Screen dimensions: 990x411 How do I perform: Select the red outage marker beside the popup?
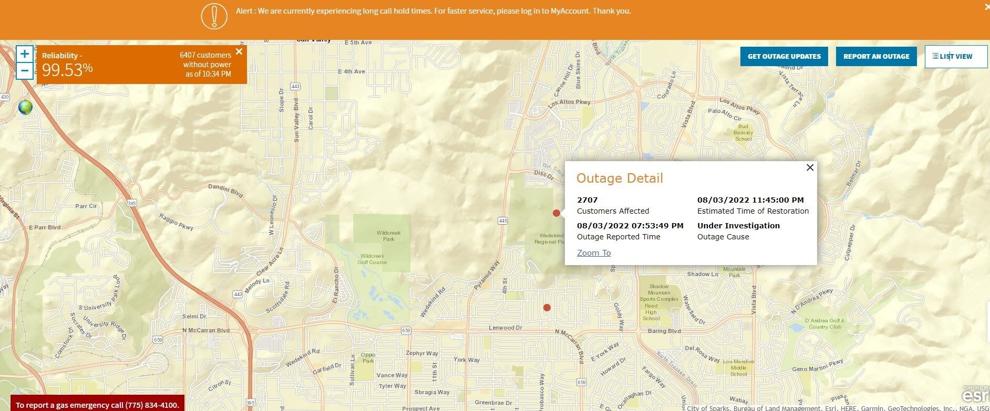556,213
